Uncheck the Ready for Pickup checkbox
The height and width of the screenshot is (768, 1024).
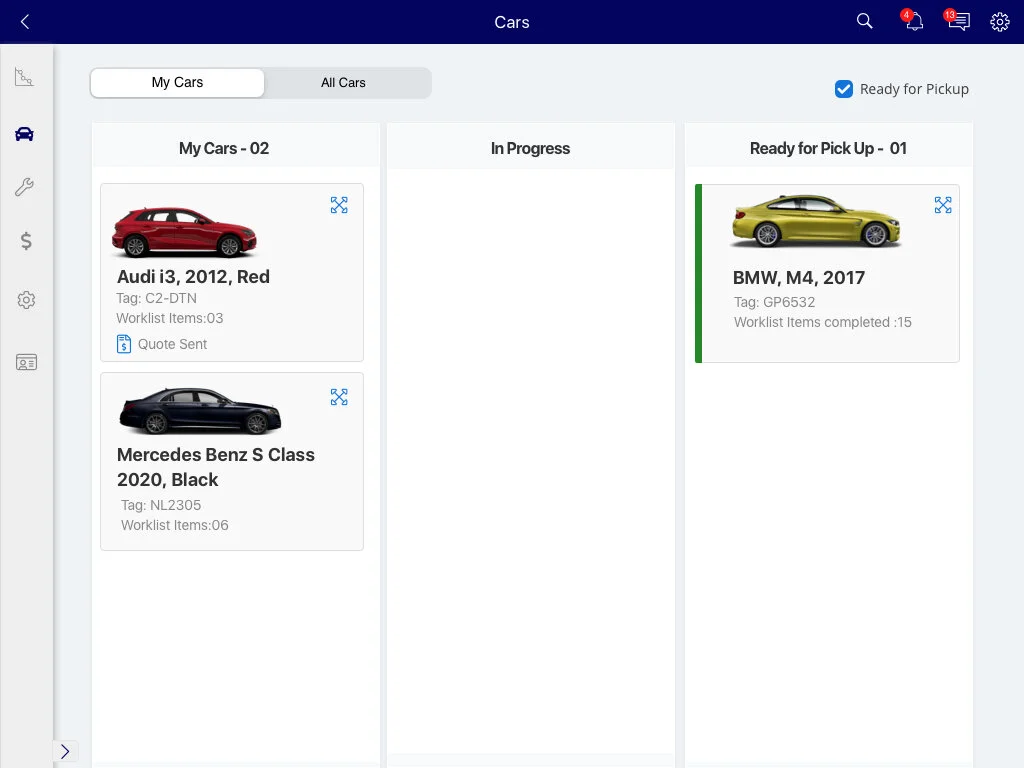pos(844,89)
